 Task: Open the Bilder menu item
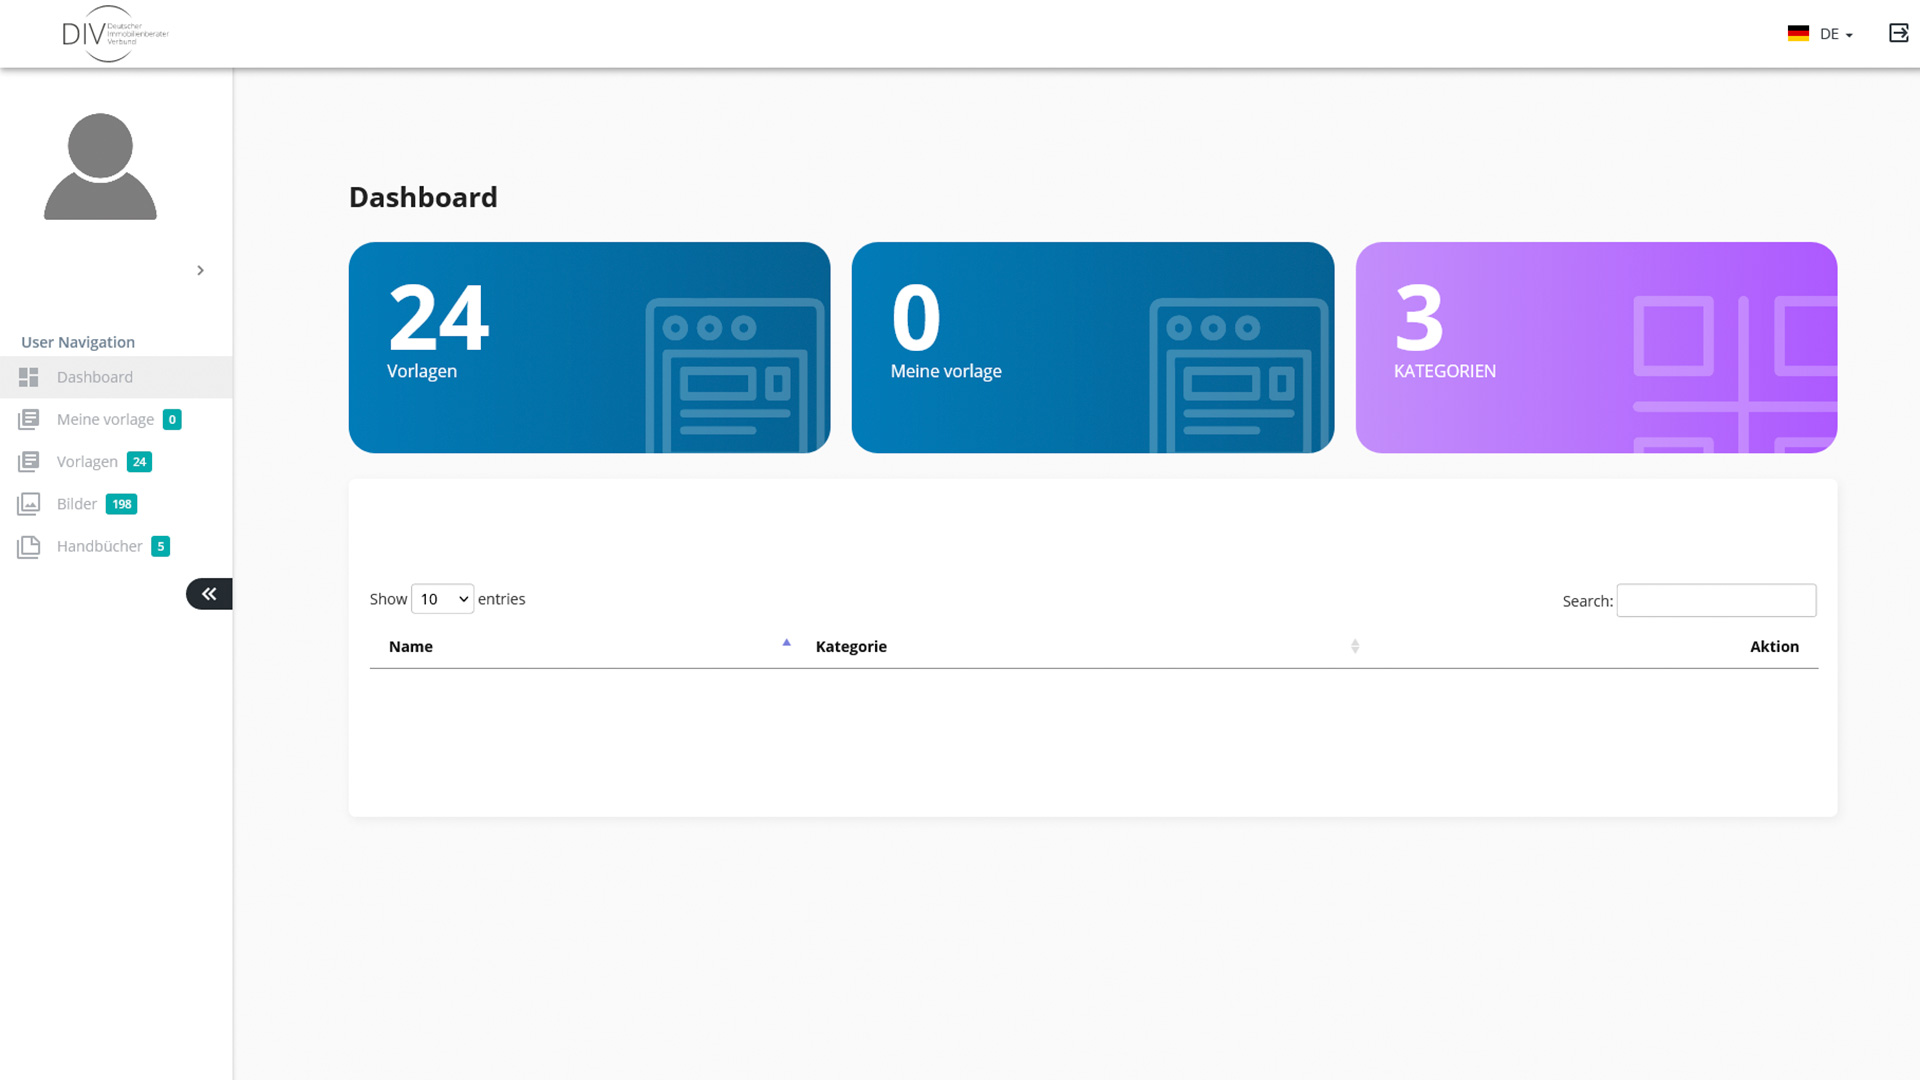click(x=77, y=504)
